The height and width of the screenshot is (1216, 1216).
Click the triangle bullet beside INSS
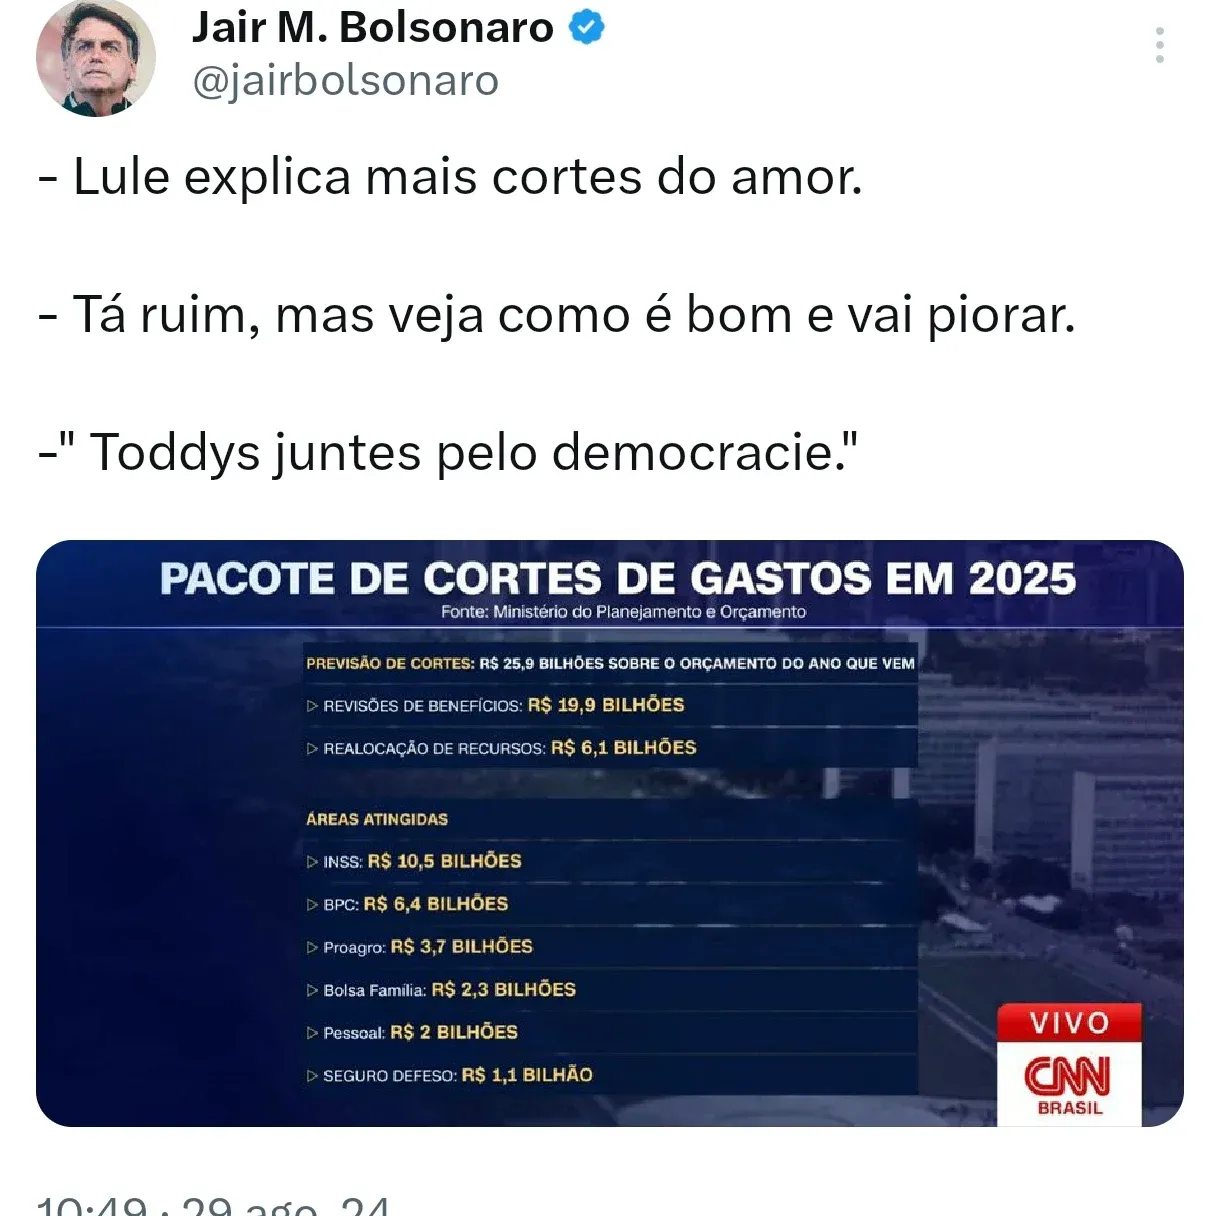tap(312, 862)
